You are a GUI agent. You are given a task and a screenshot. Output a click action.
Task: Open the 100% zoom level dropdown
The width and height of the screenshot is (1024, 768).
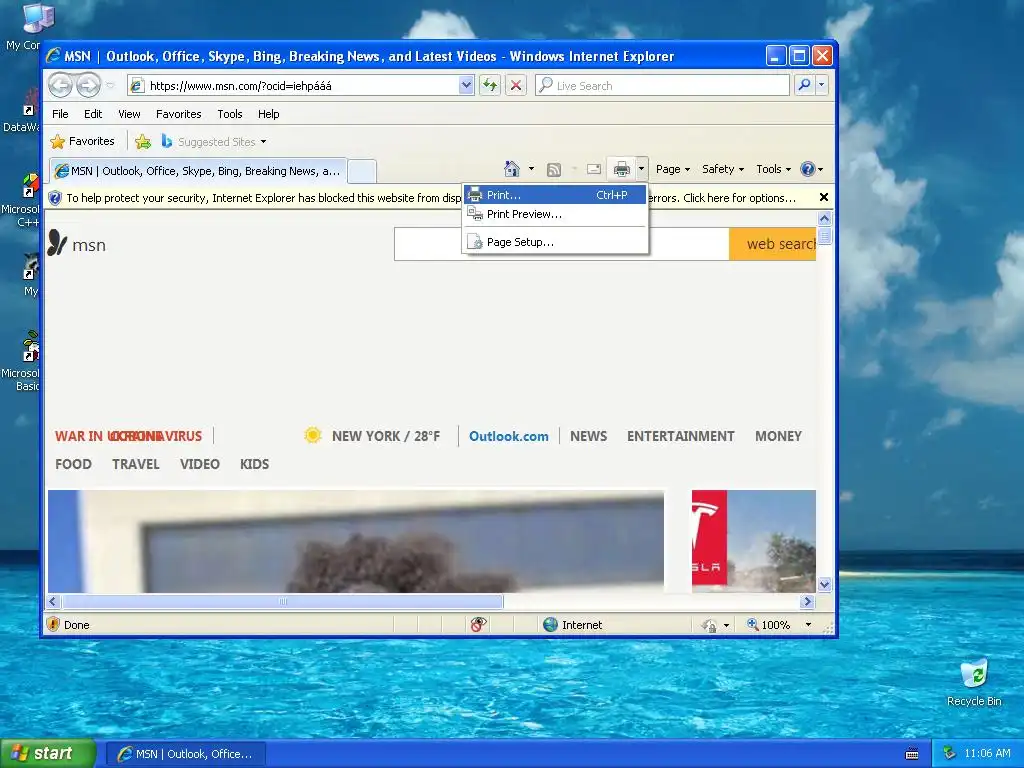pos(808,625)
